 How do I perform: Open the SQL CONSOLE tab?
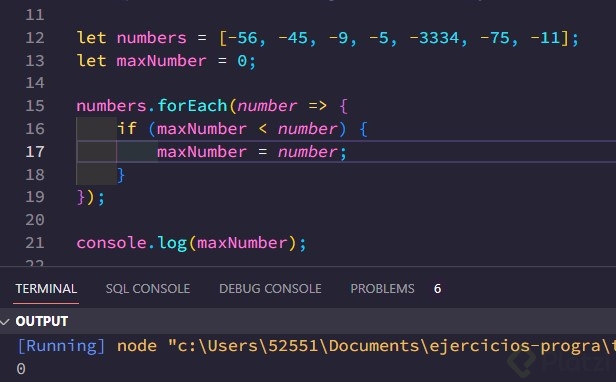pos(148,289)
